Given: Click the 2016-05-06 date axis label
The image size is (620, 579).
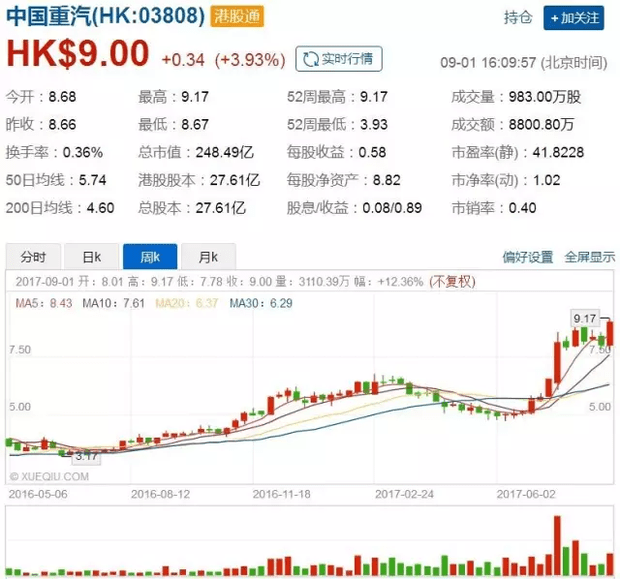Looking at the screenshot, I should point(38,494).
